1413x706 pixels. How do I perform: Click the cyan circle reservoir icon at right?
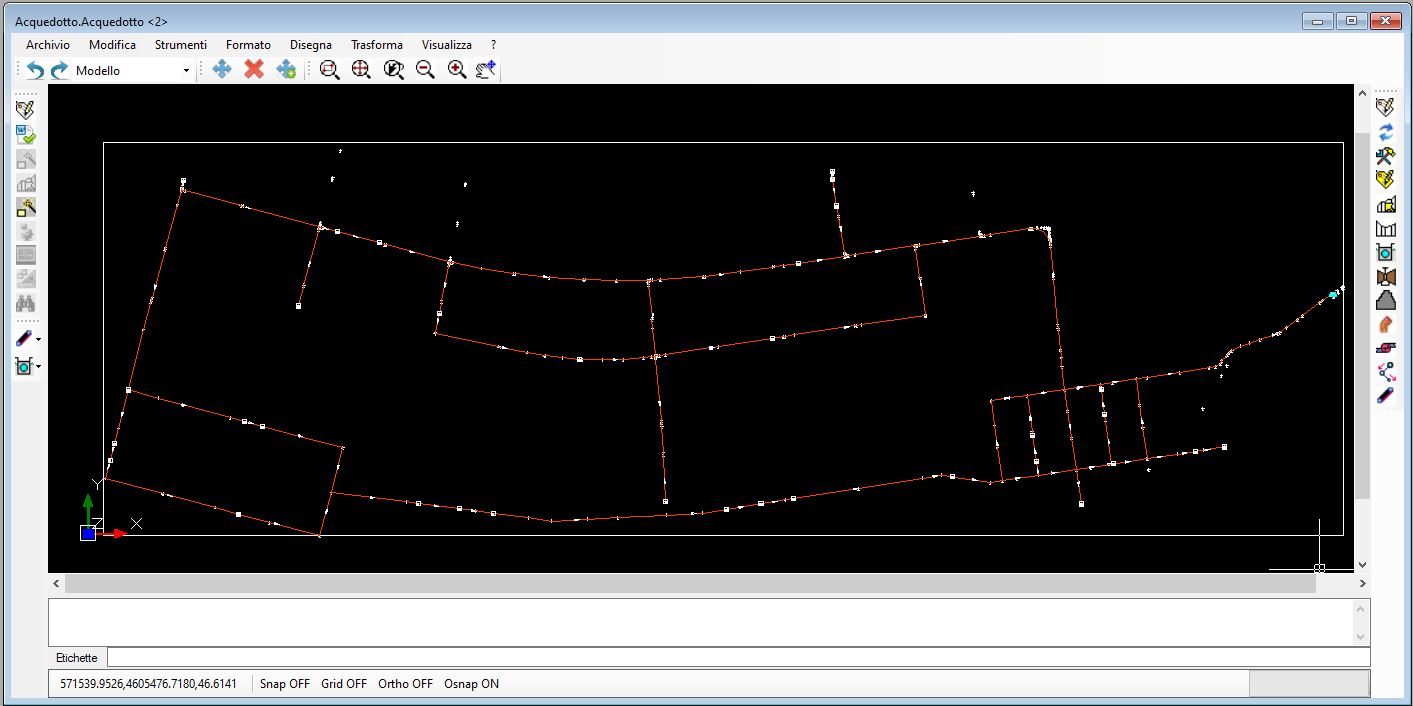click(1385, 252)
